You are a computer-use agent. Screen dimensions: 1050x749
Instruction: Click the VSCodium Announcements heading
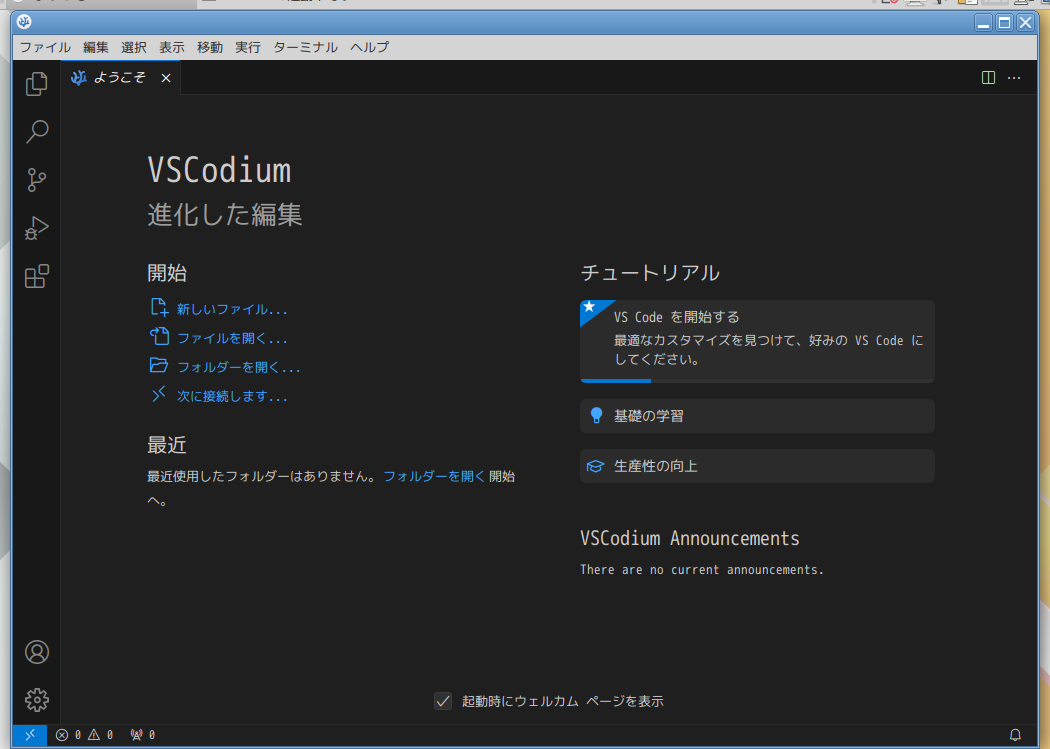(690, 538)
